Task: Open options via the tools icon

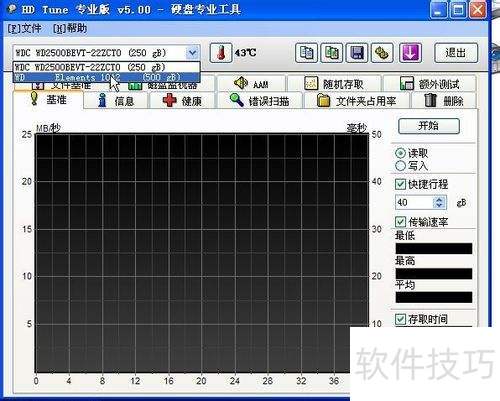Action: click(x=382, y=53)
